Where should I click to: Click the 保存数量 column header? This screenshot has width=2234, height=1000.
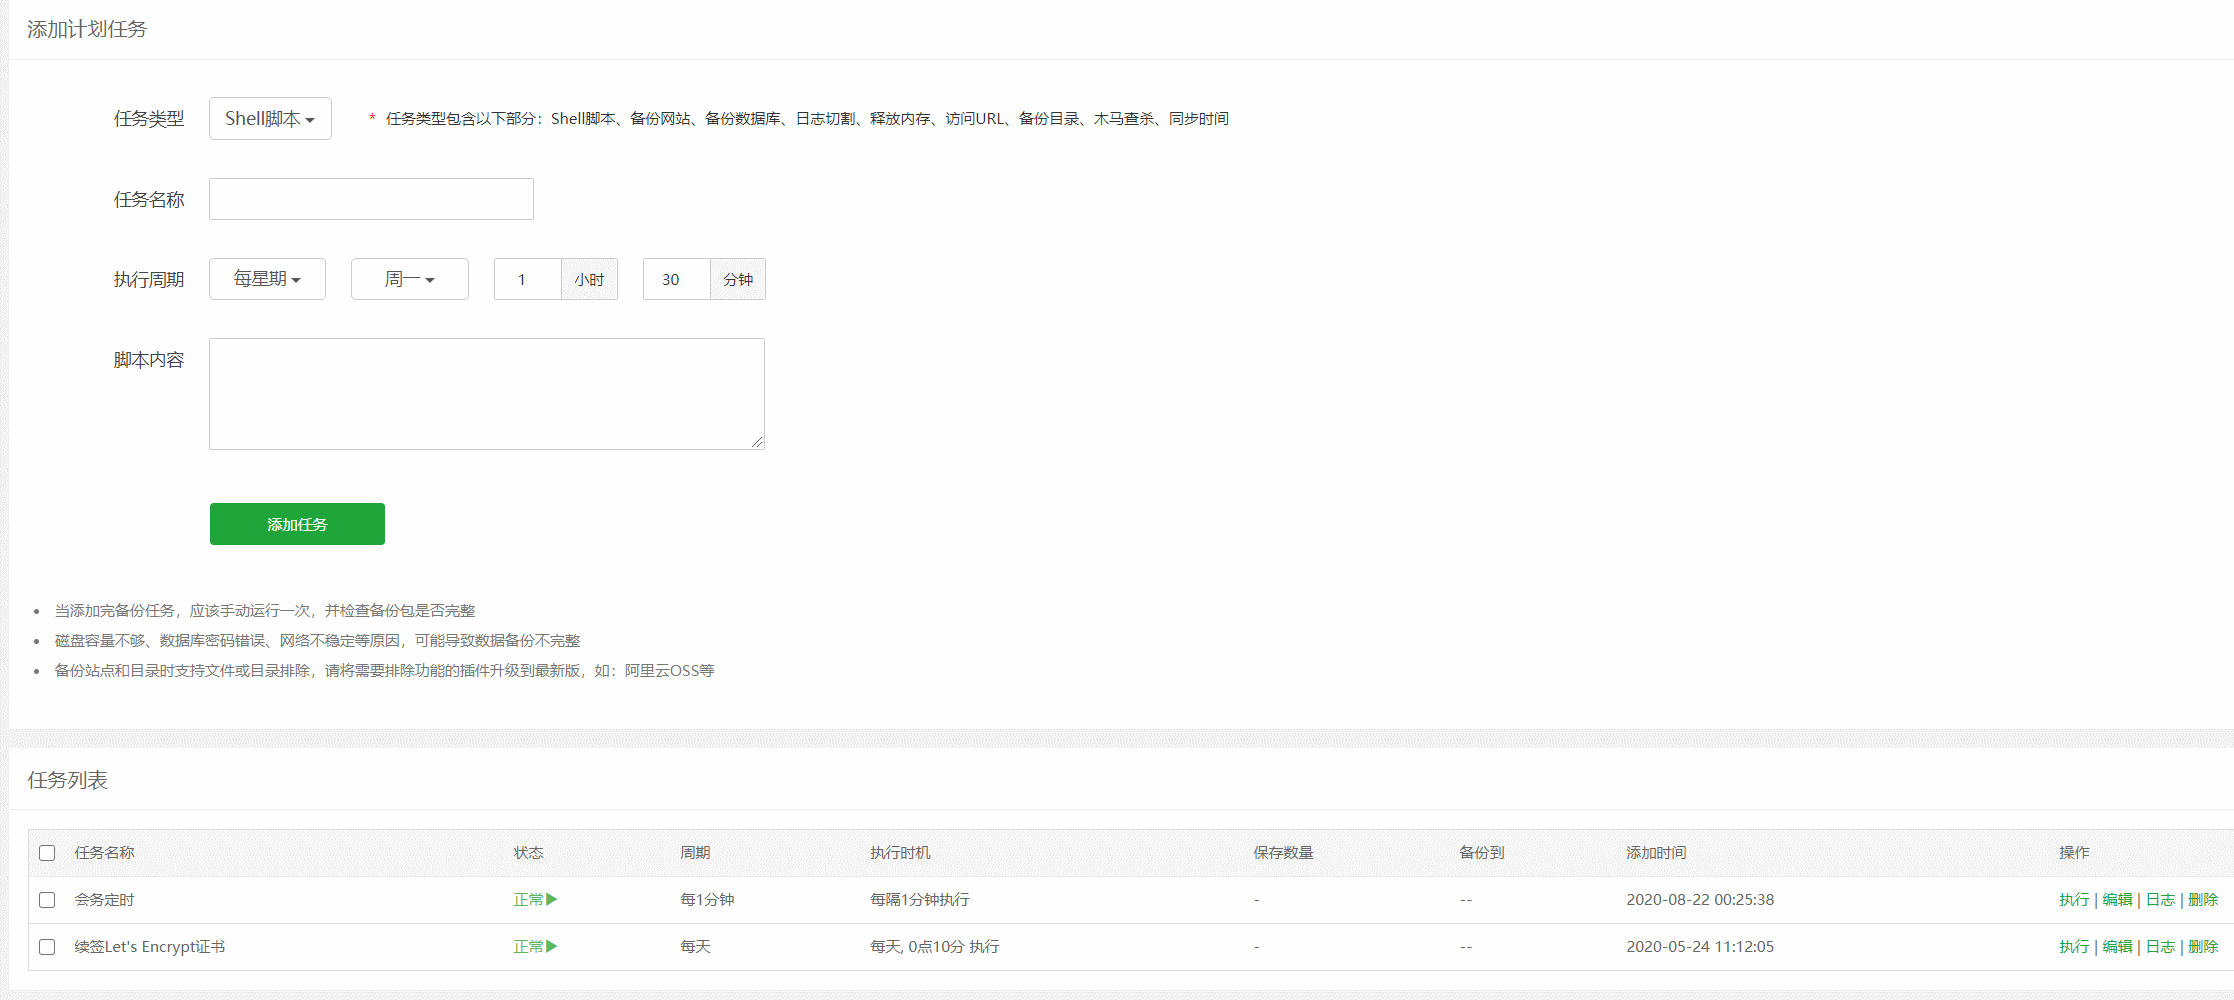click(1283, 853)
